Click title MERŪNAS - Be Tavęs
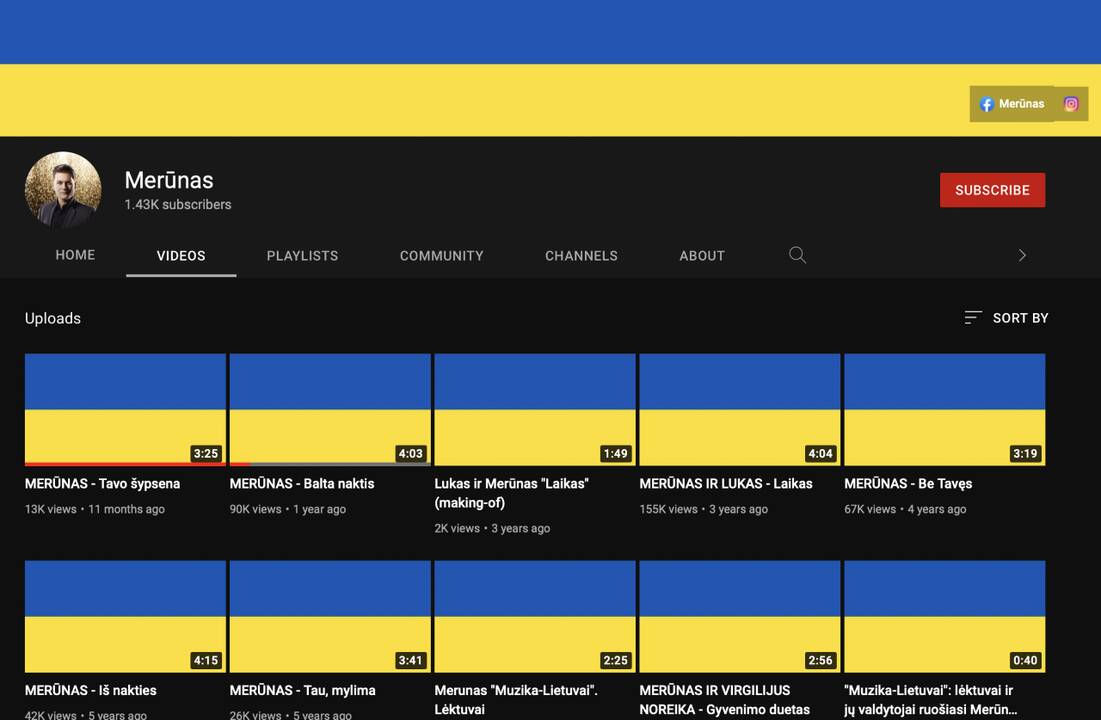Image resolution: width=1101 pixels, height=720 pixels. point(908,483)
